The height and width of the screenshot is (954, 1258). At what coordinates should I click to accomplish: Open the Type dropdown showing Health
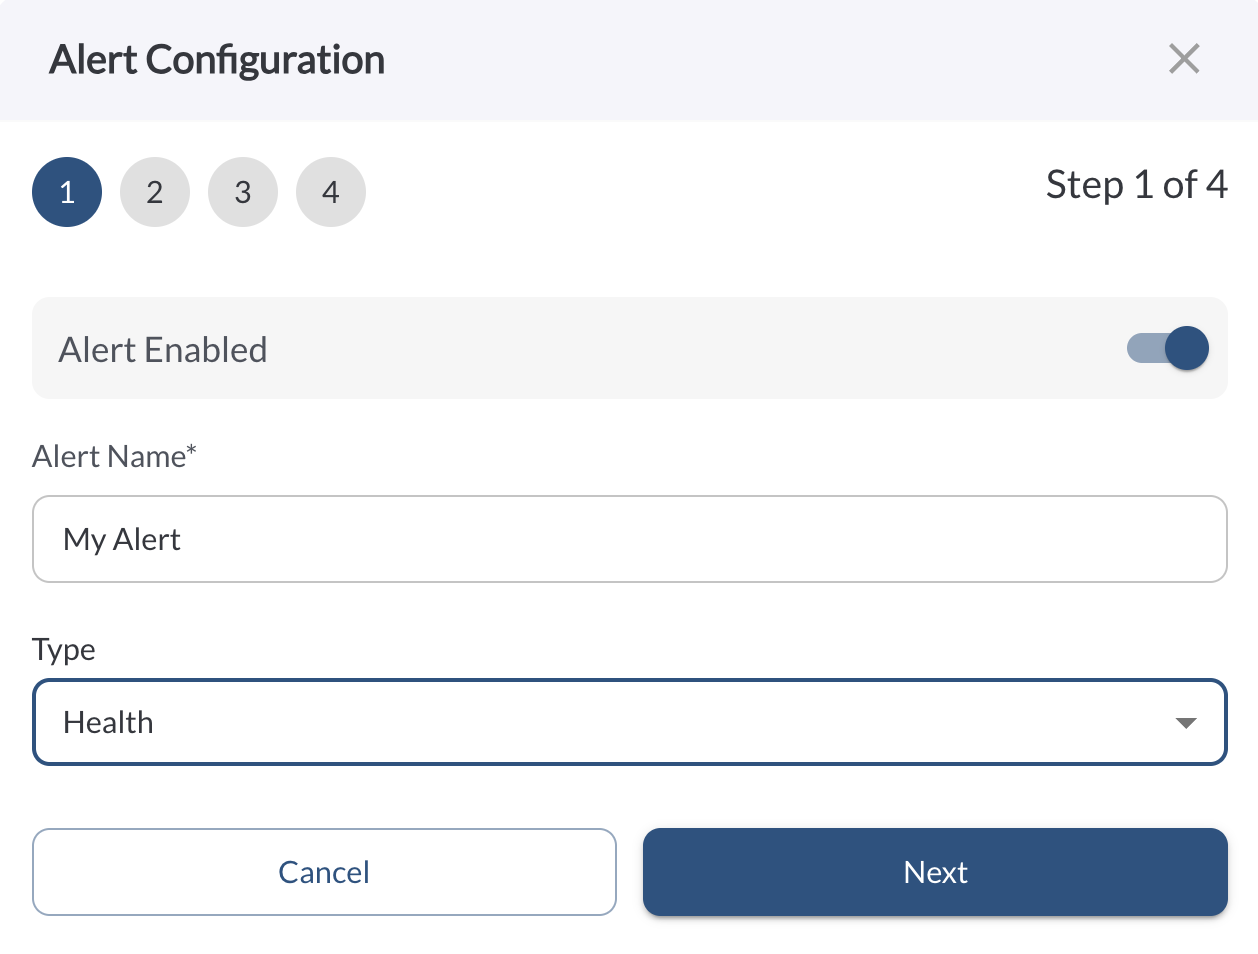(629, 722)
